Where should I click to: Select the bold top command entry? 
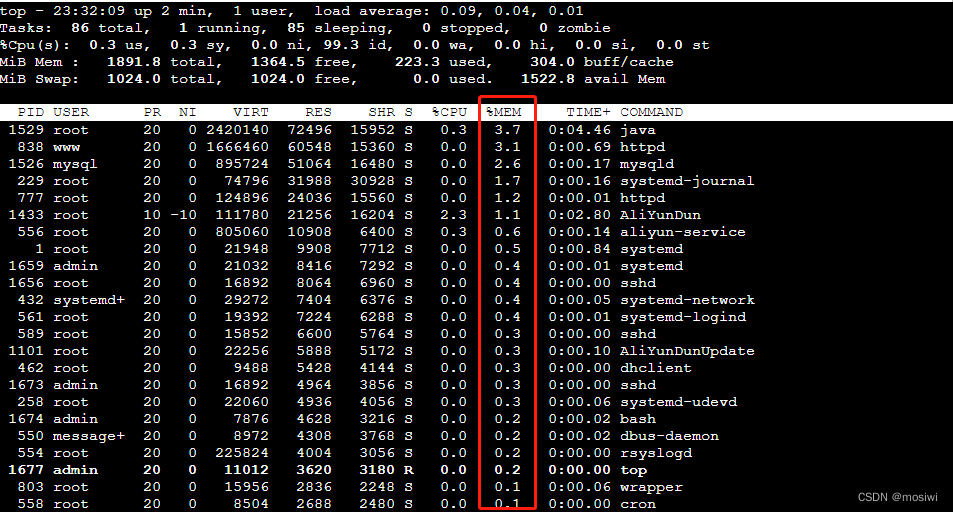tap(633, 471)
